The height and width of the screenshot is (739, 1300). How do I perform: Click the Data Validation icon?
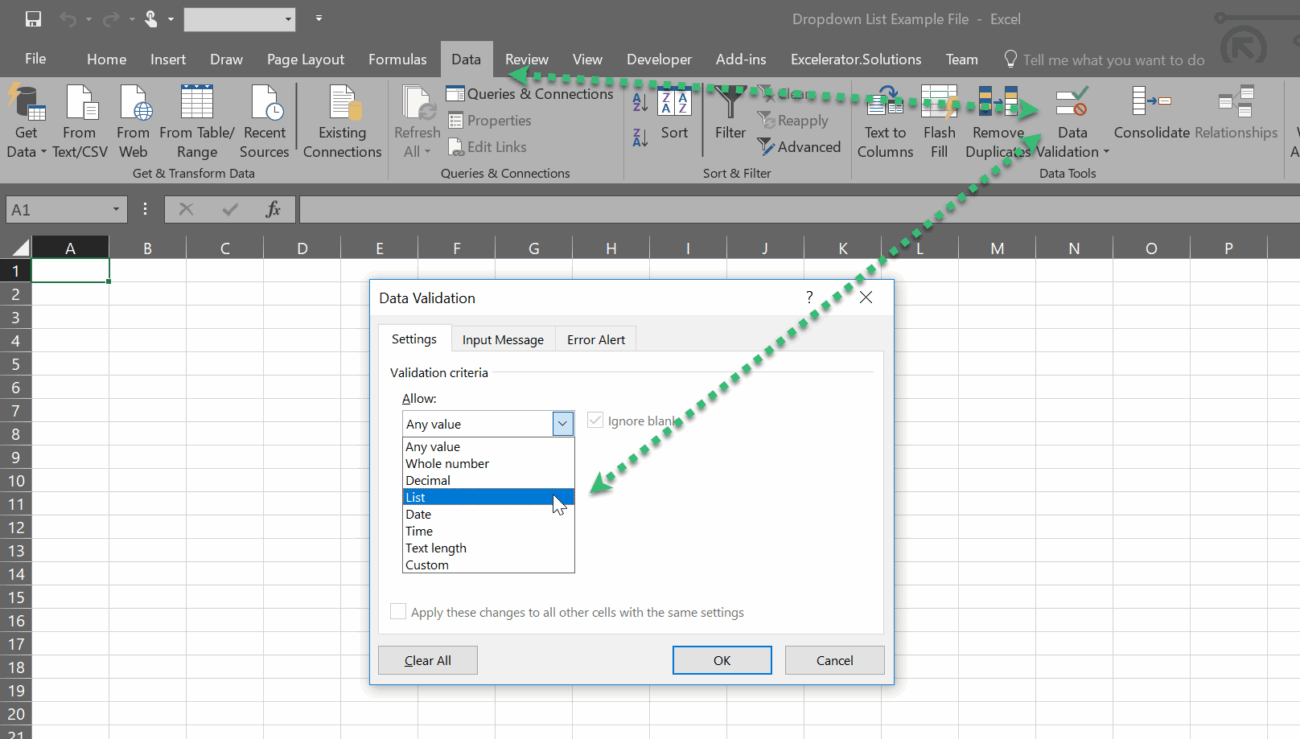coord(1072,103)
